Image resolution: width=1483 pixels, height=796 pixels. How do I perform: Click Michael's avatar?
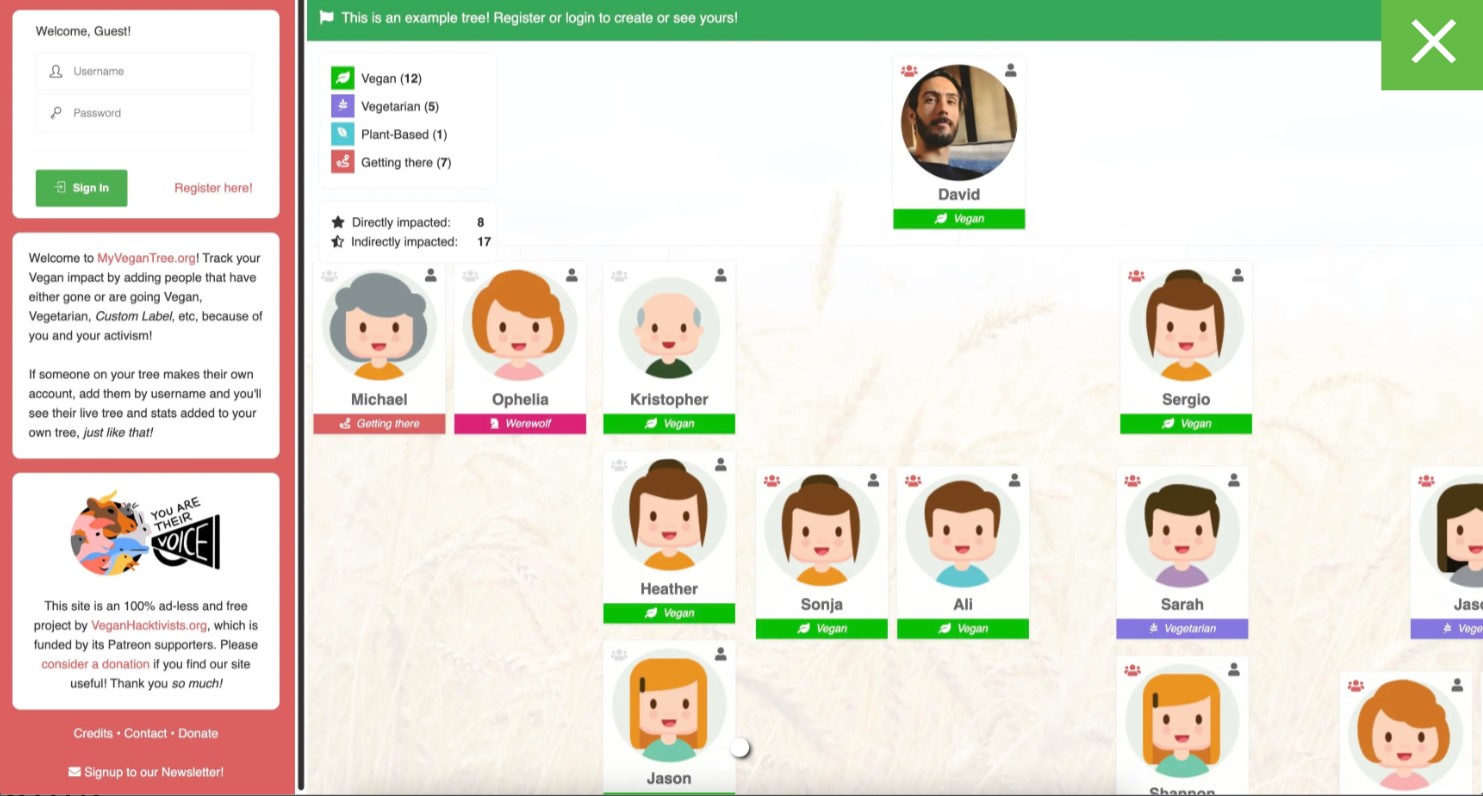379,326
